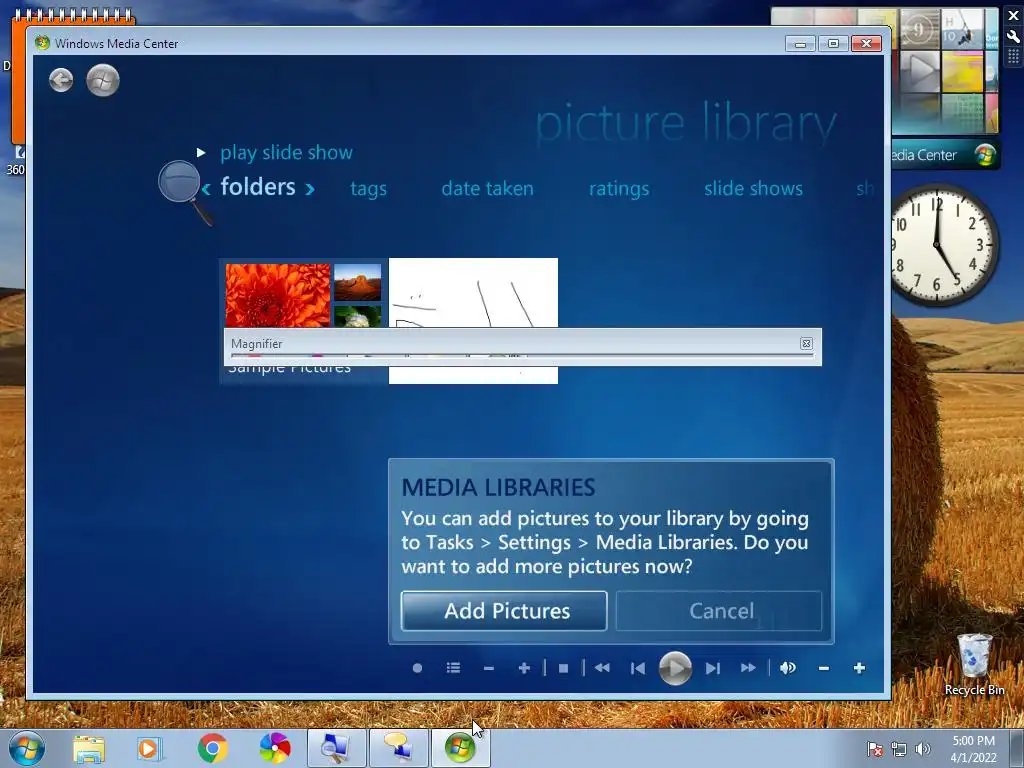Switch to date taken view

coord(487,189)
